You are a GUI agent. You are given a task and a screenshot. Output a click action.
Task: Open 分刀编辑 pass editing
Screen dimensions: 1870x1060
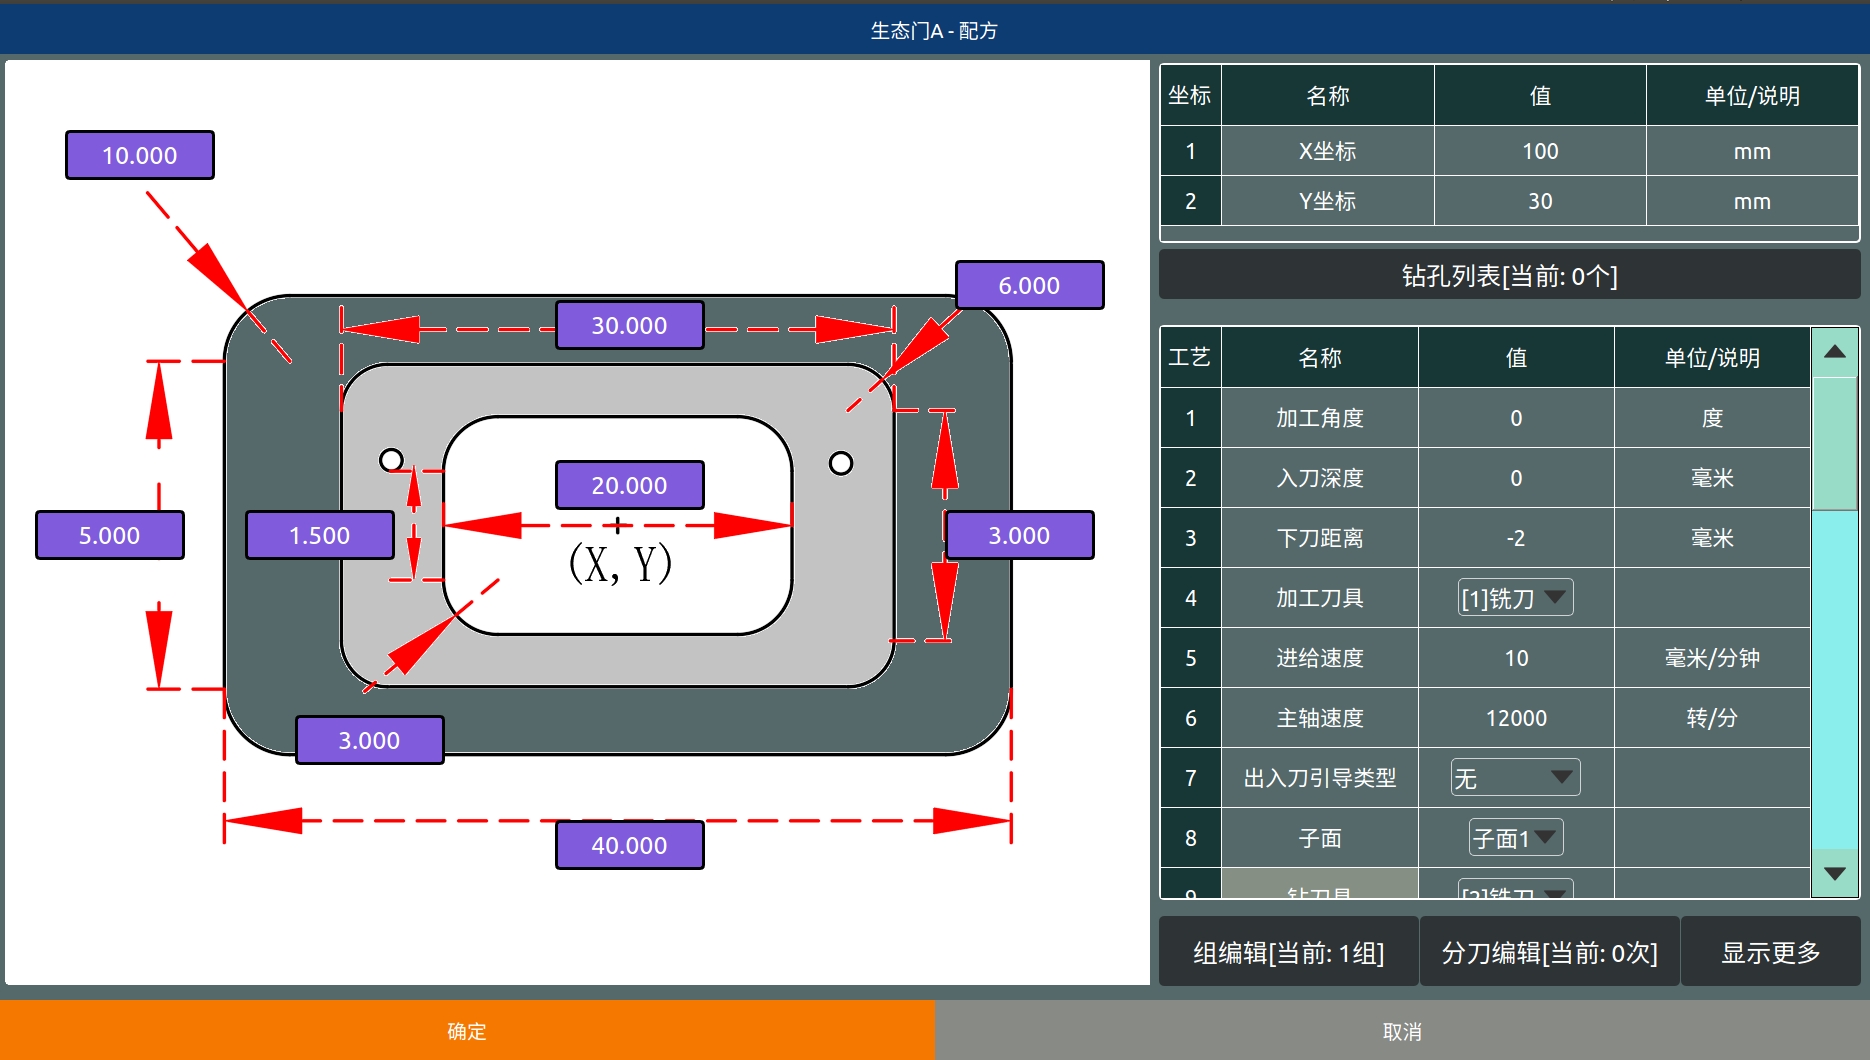coord(1549,953)
